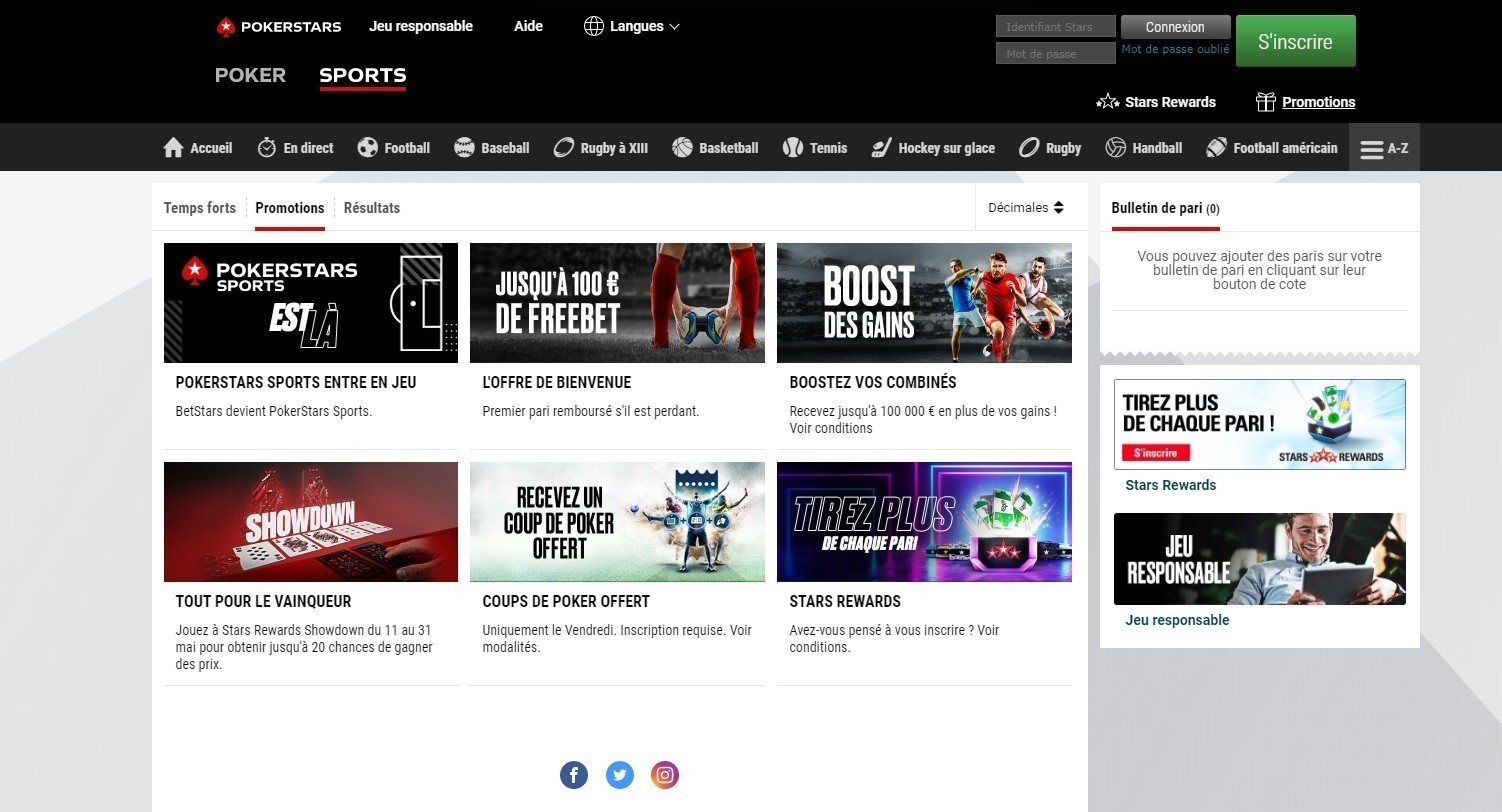The height and width of the screenshot is (812, 1502).
Task: Open the Facebook social icon
Action: point(574,775)
